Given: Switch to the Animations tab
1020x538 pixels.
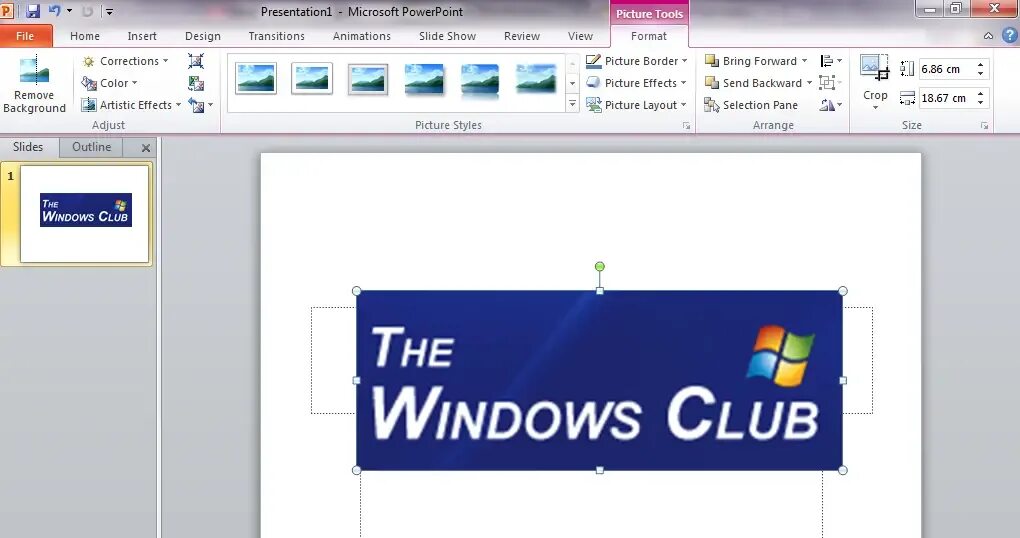Looking at the screenshot, I should (362, 36).
